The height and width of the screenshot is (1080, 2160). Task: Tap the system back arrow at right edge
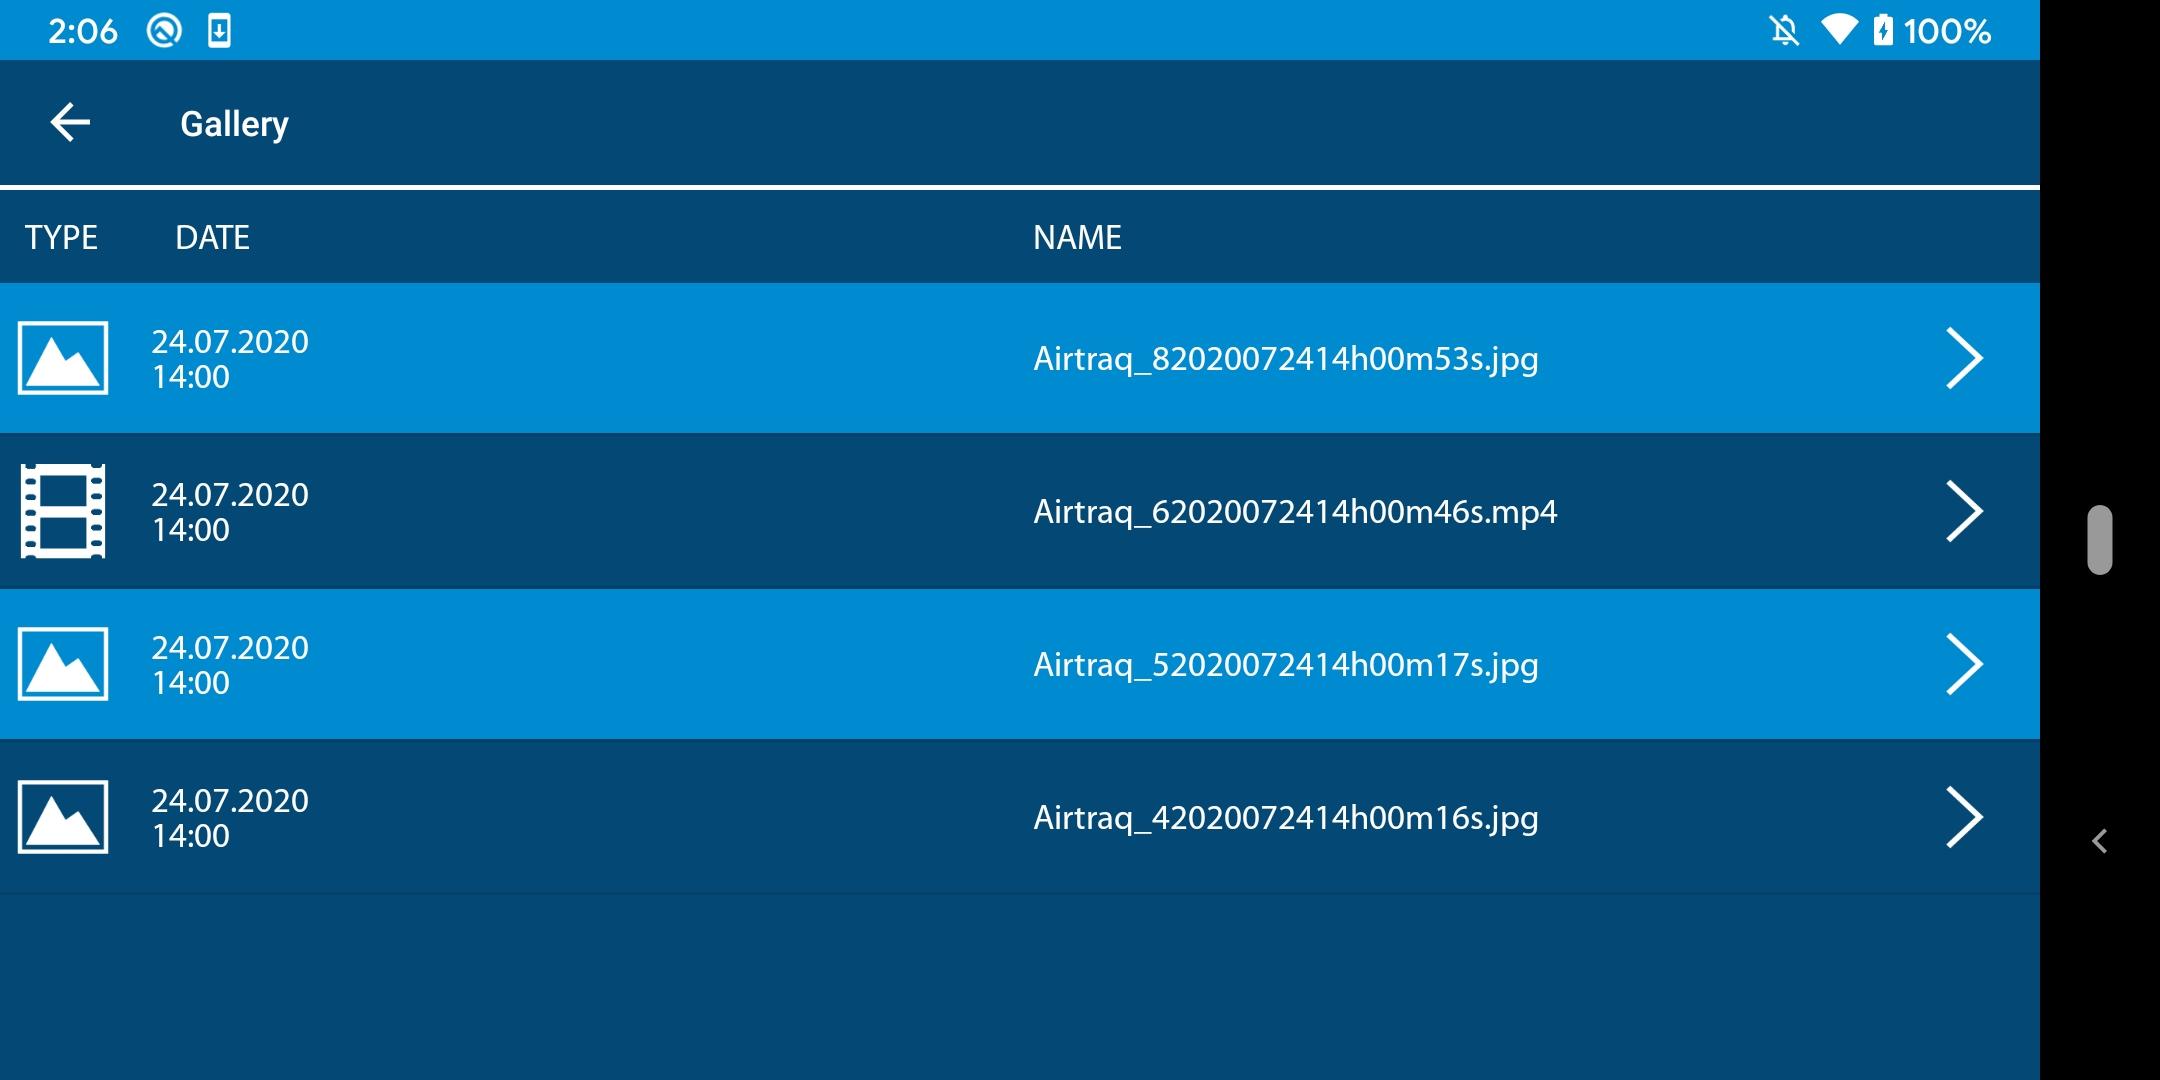point(2100,841)
